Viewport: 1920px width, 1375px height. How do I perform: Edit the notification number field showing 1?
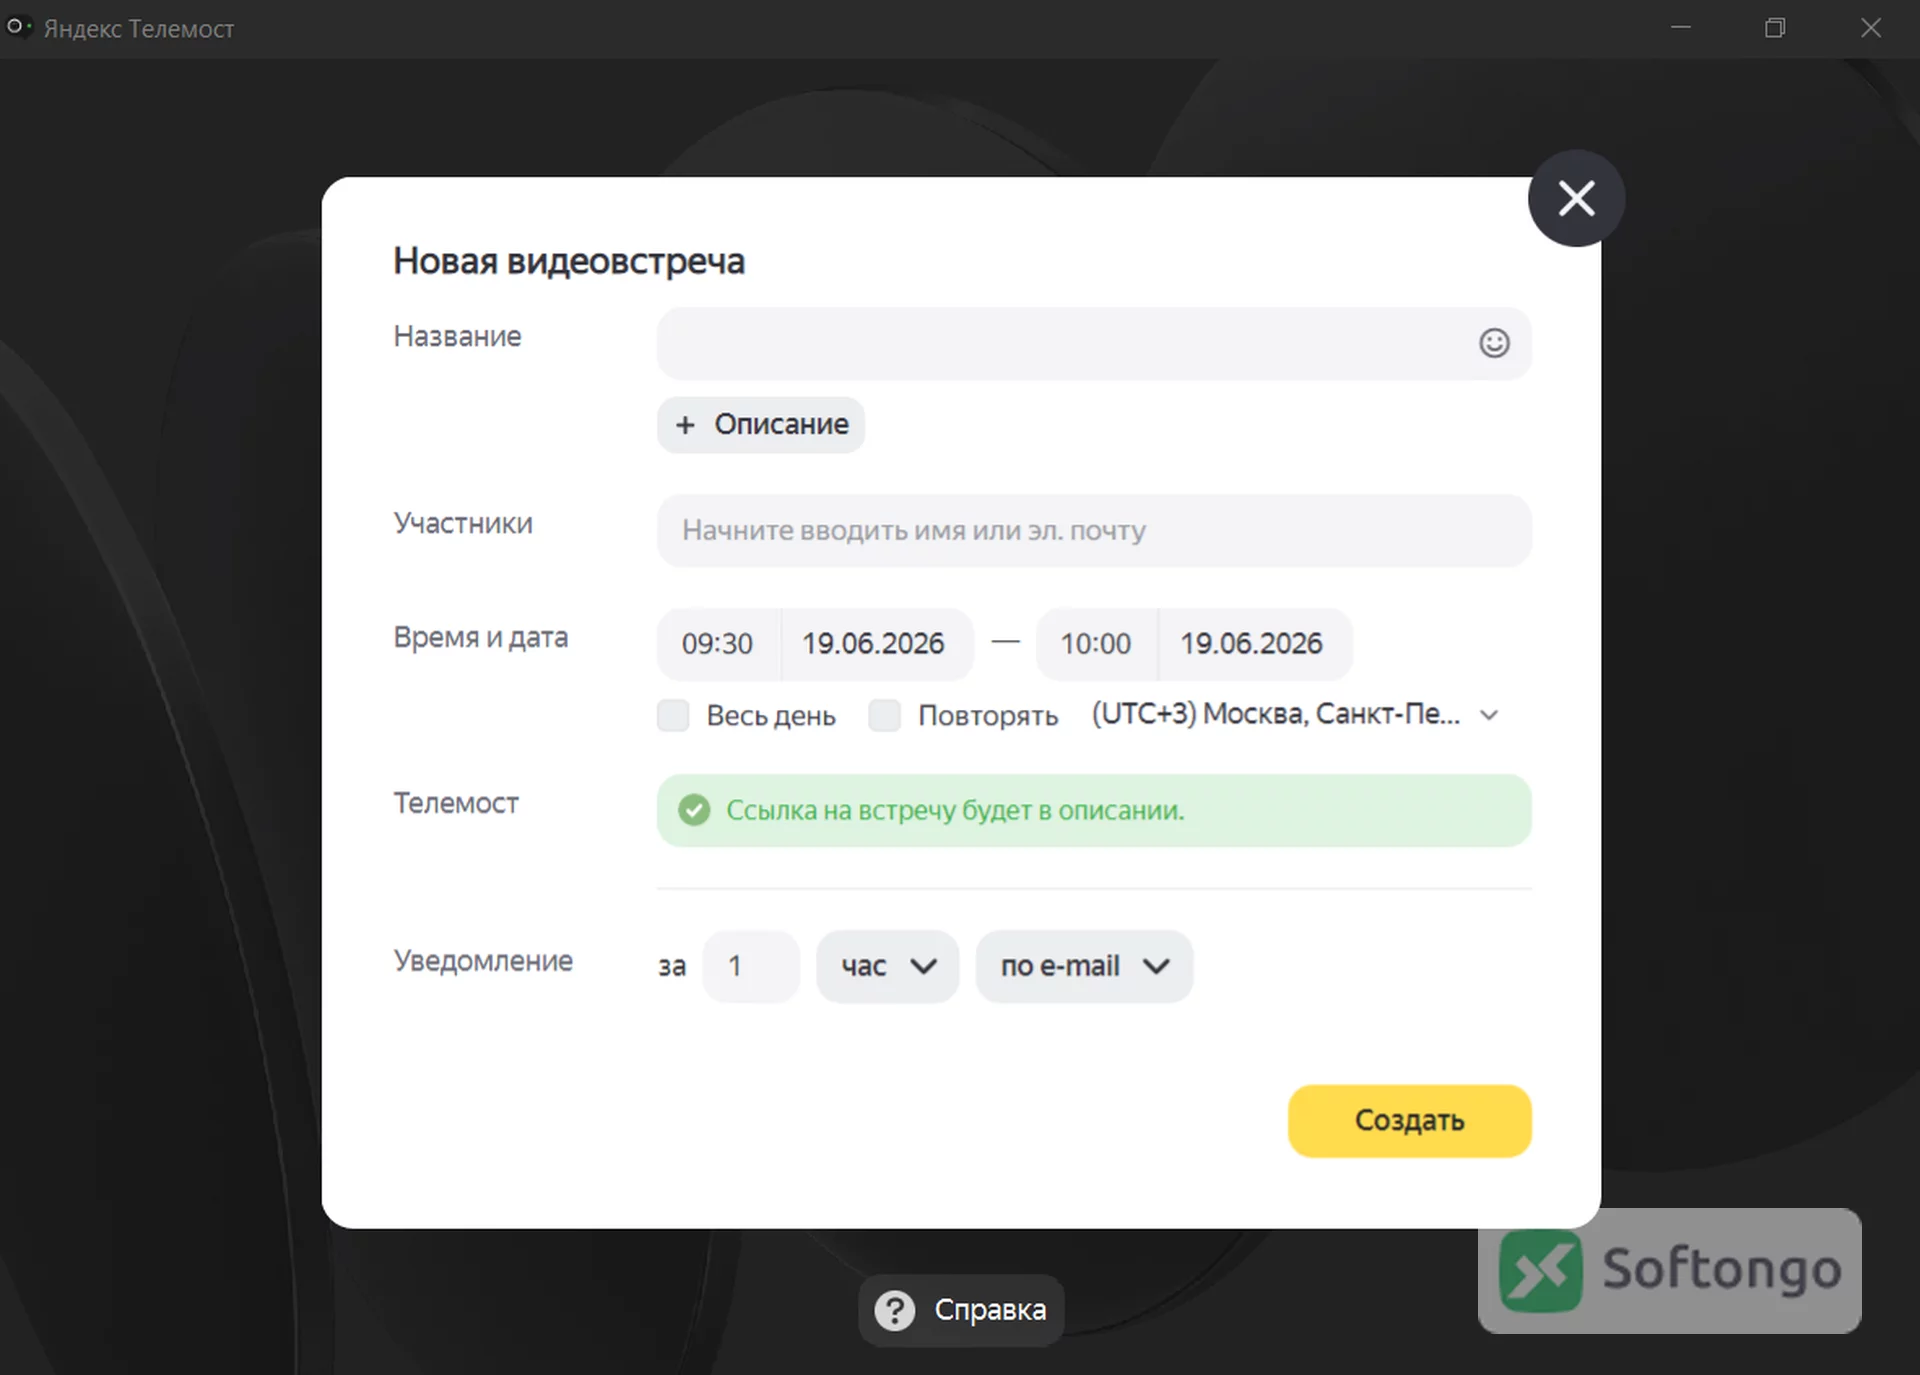pyautogui.click(x=751, y=966)
